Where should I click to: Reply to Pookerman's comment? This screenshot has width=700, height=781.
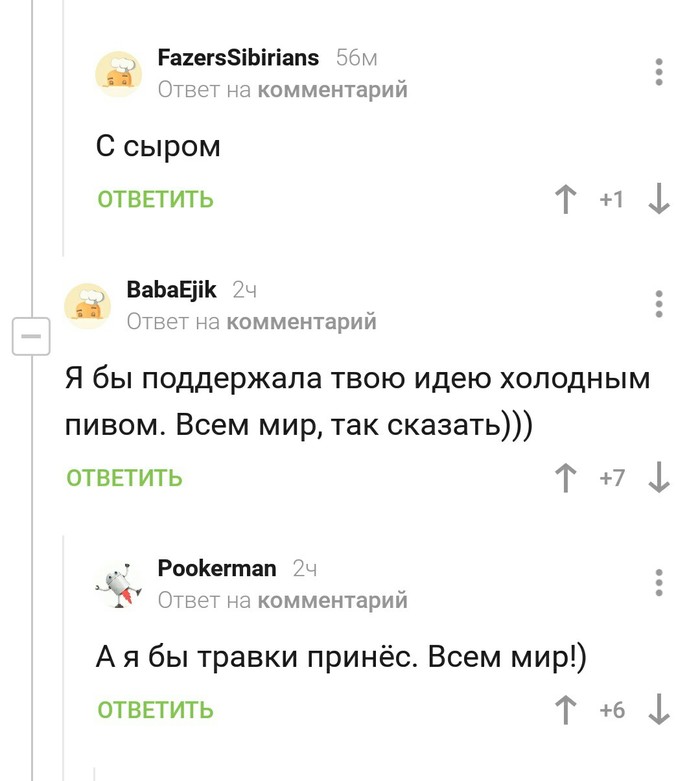point(155,711)
